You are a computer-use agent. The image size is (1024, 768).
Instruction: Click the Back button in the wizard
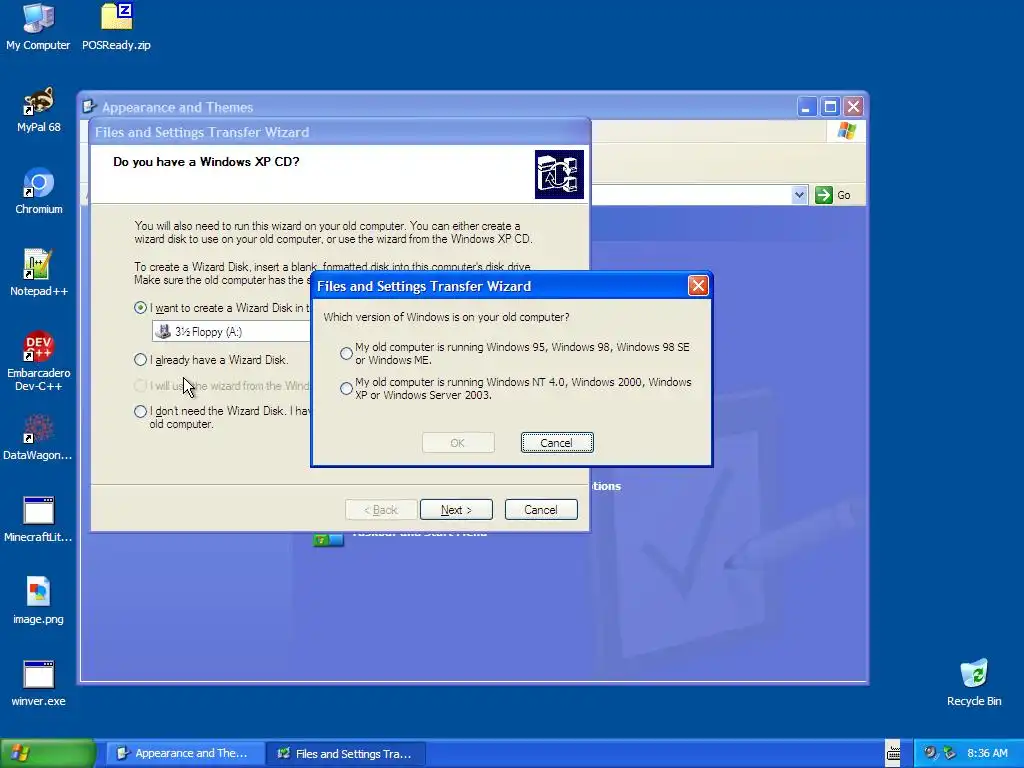[381, 510]
